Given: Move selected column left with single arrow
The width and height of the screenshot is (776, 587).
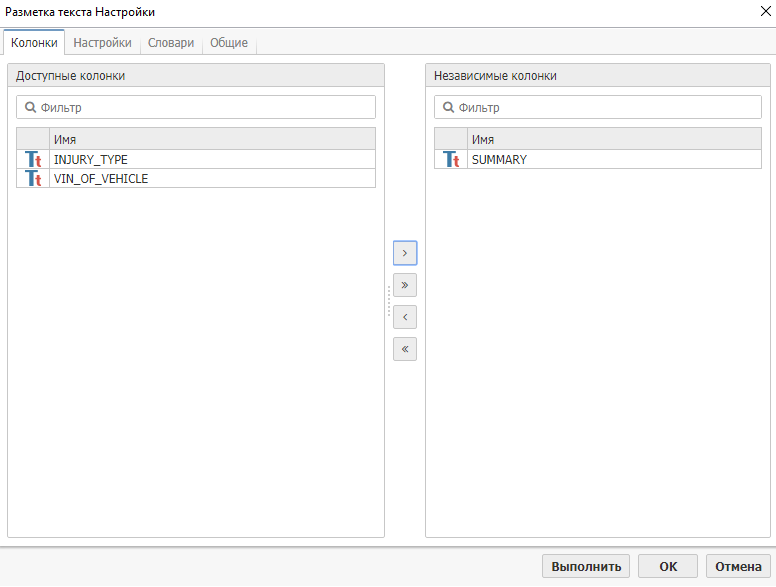Looking at the screenshot, I should coord(405,317).
